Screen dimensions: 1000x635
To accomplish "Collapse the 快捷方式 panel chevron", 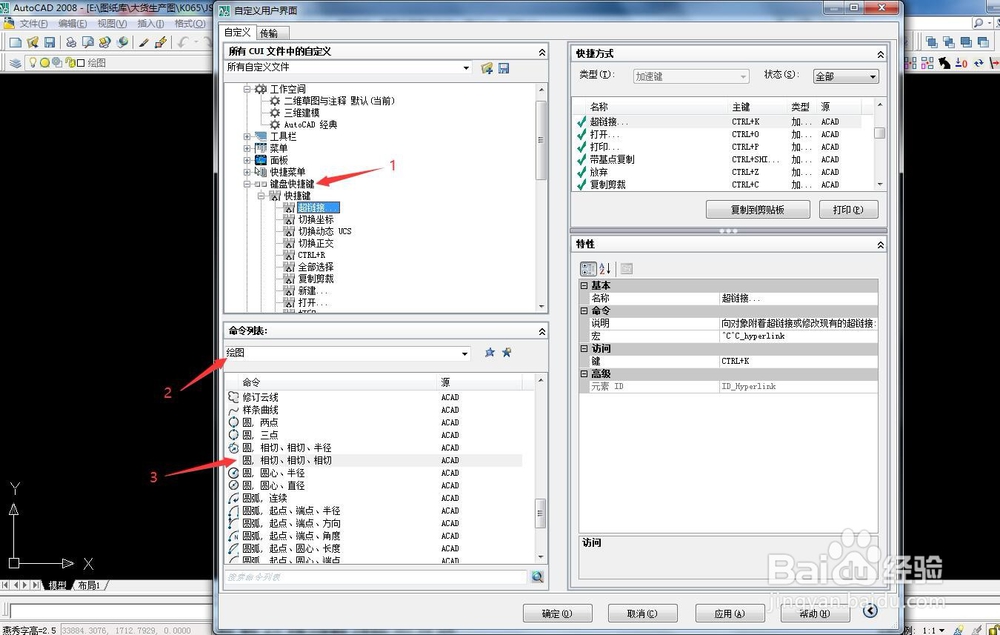I will tap(880, 55).
